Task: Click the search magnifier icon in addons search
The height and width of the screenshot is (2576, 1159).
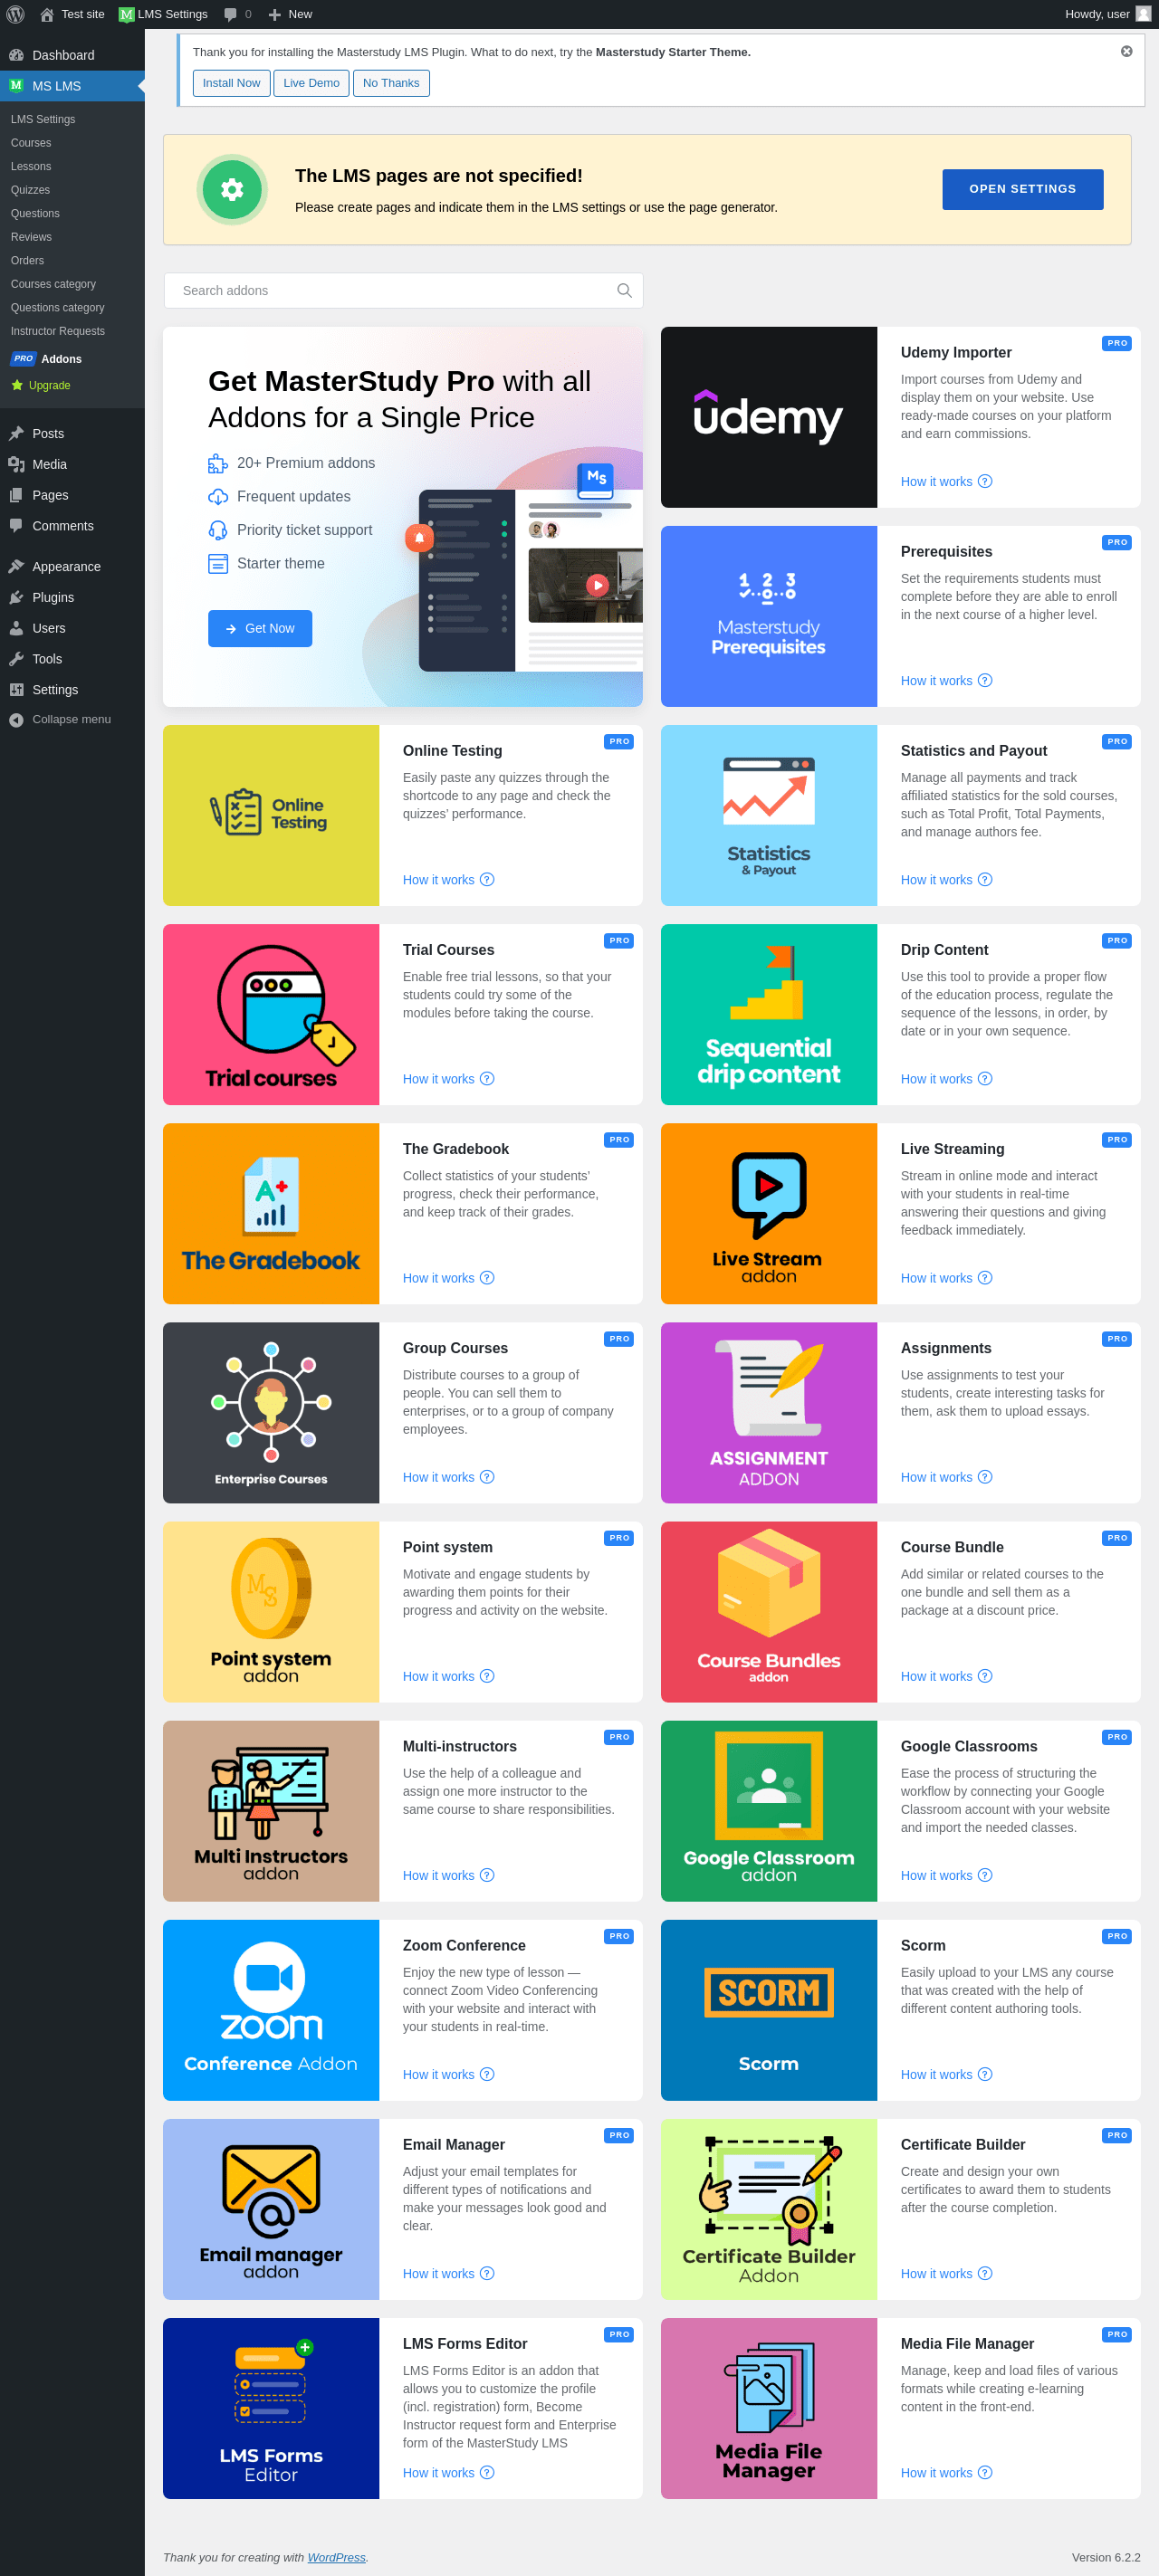Action: point(624,290)
